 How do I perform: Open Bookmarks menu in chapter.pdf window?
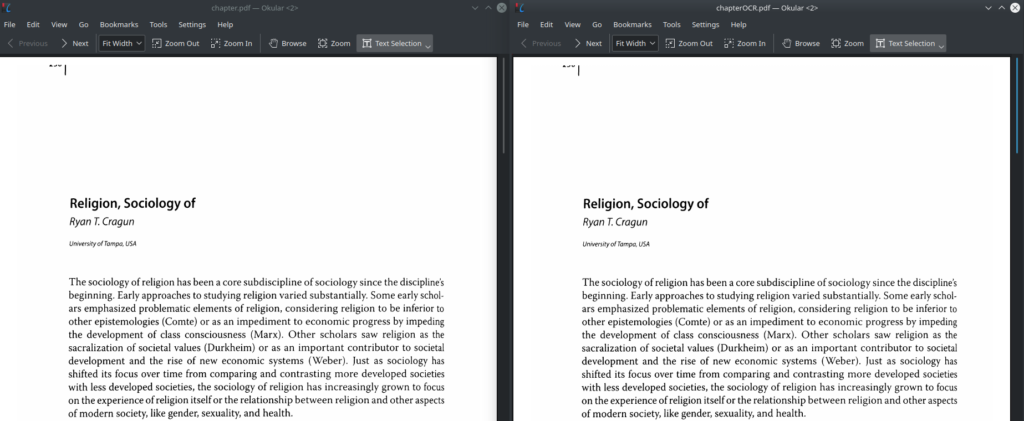coord(119,25)
